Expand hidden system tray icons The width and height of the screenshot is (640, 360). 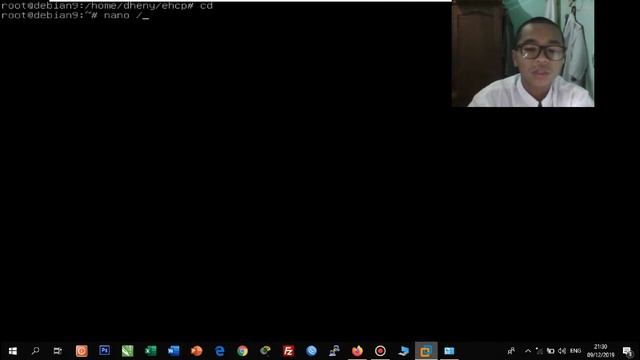[528, 351]
